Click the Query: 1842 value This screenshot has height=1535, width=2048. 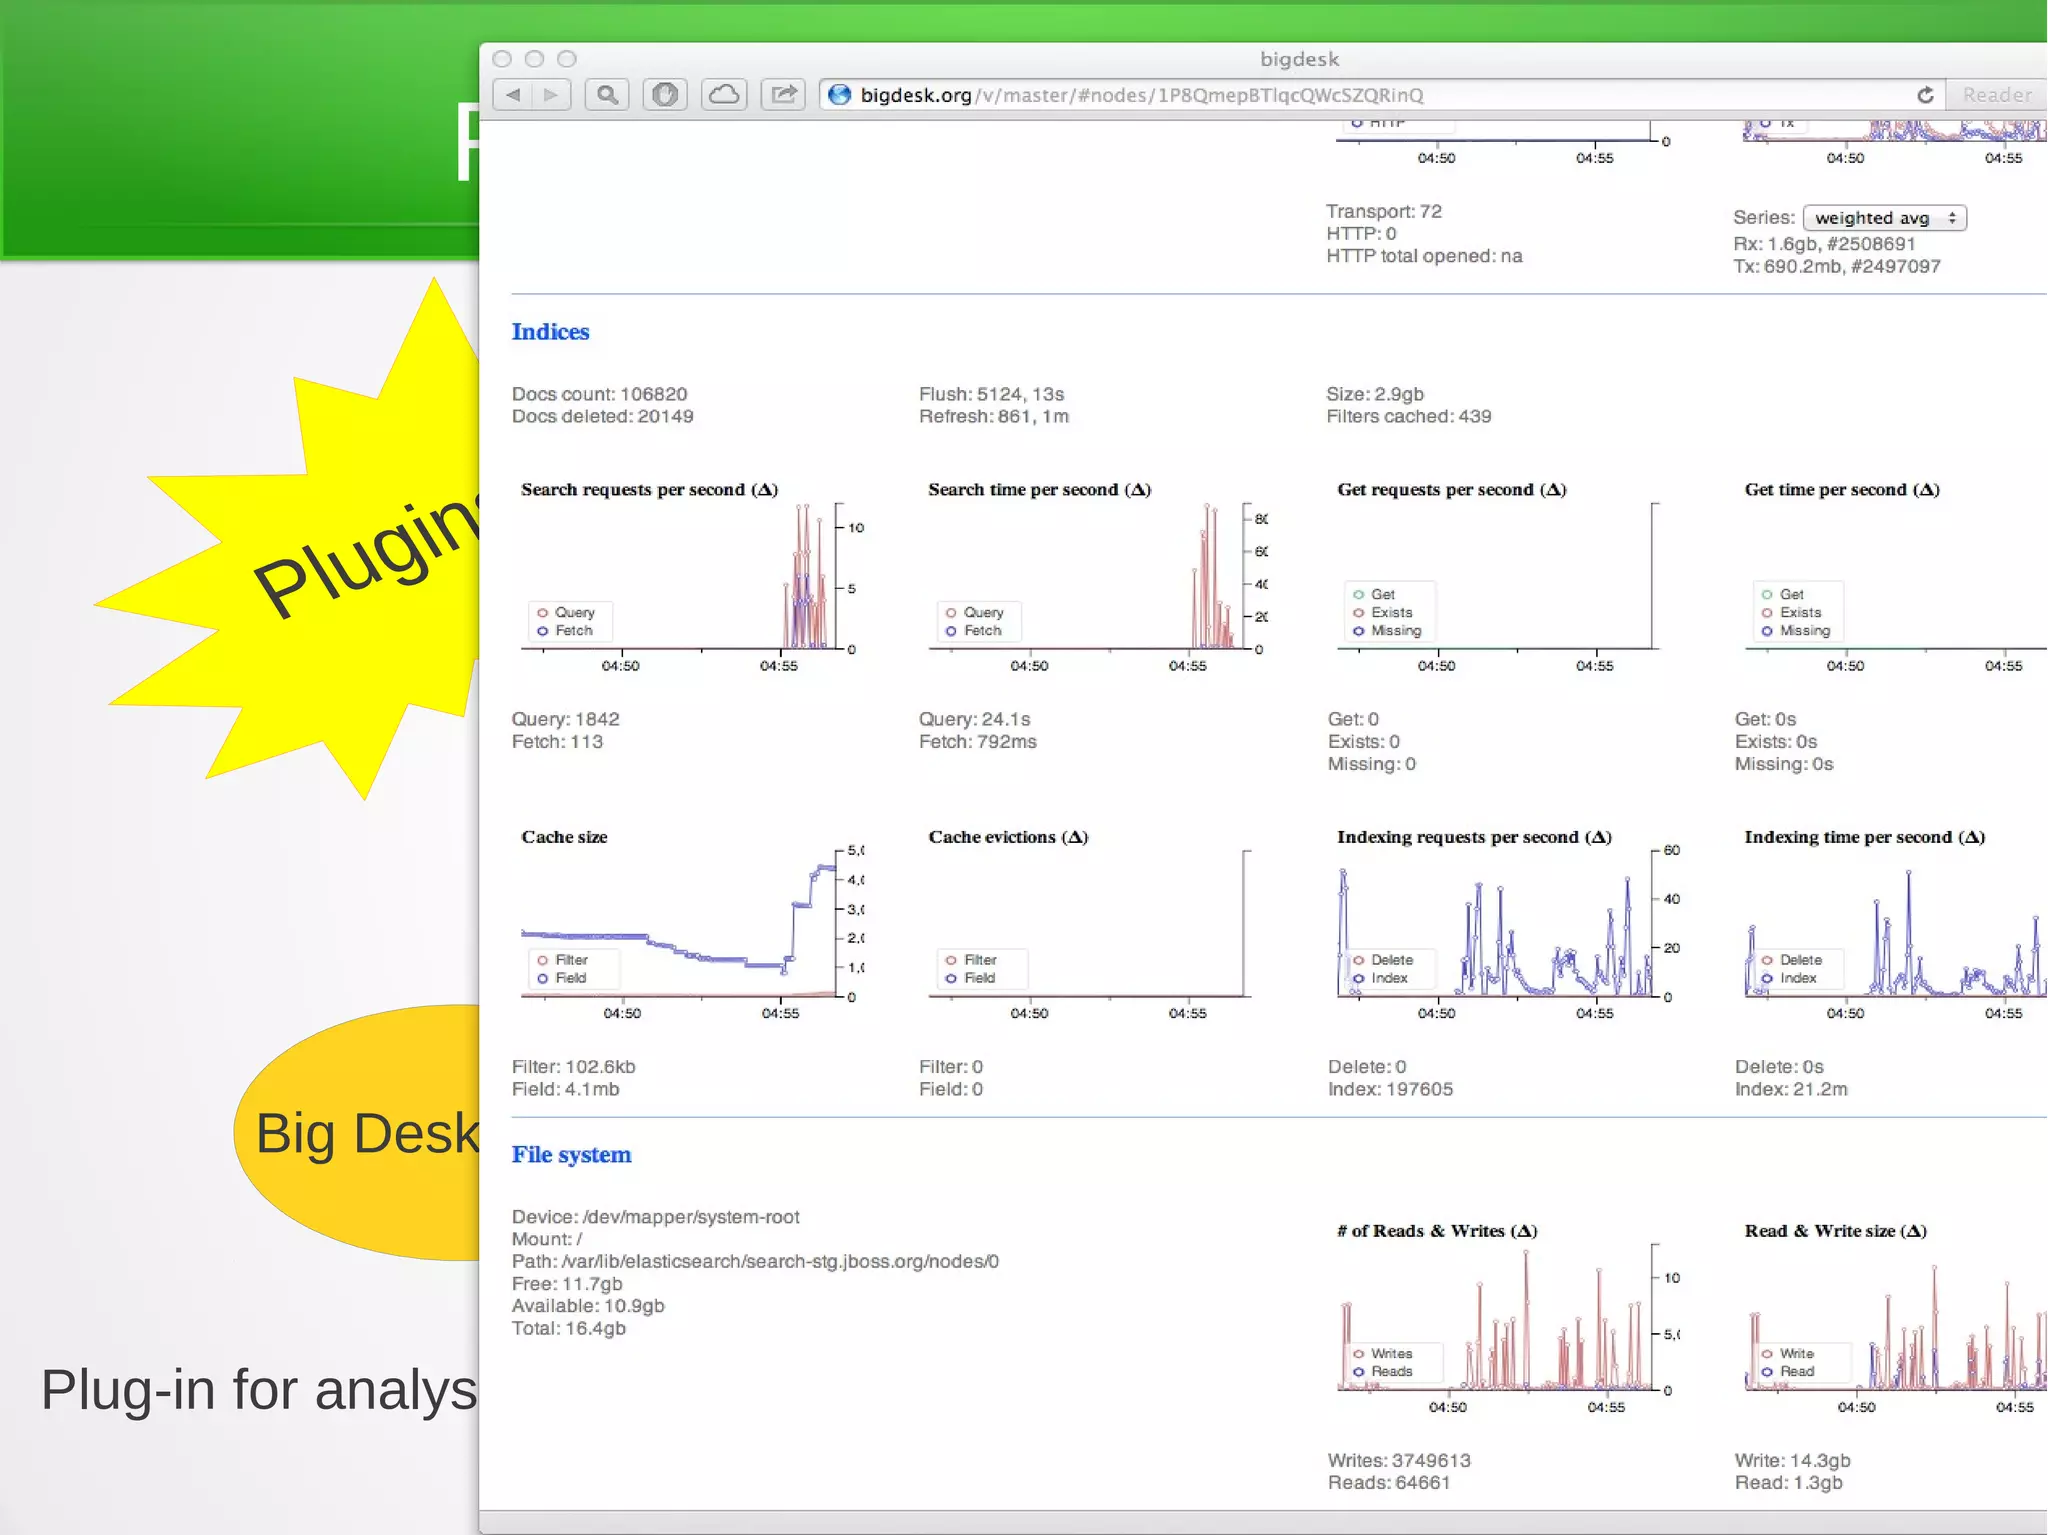565,719
